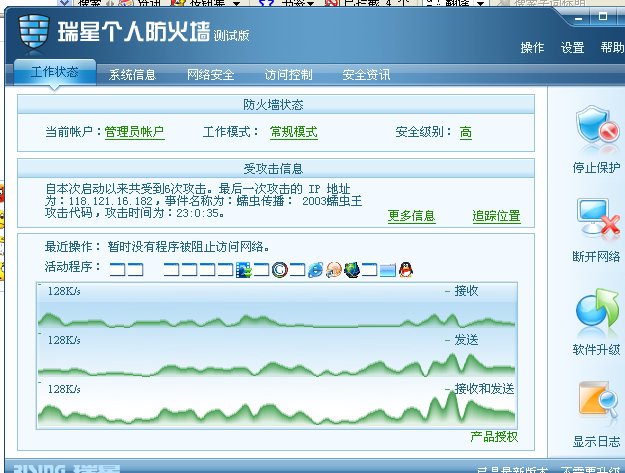The image size is (625, 473).
Task: Select the film-strip download icon in active programs
Action: click(244, 270)
